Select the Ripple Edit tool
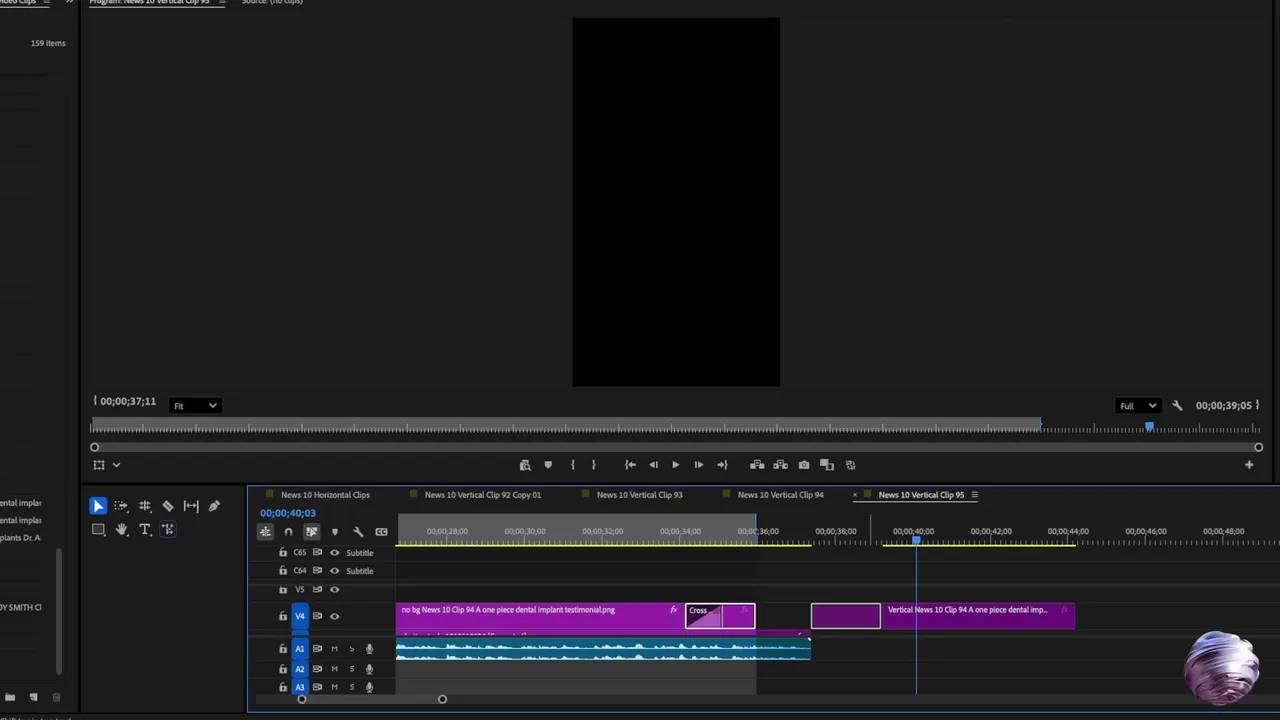 [145, 506]
